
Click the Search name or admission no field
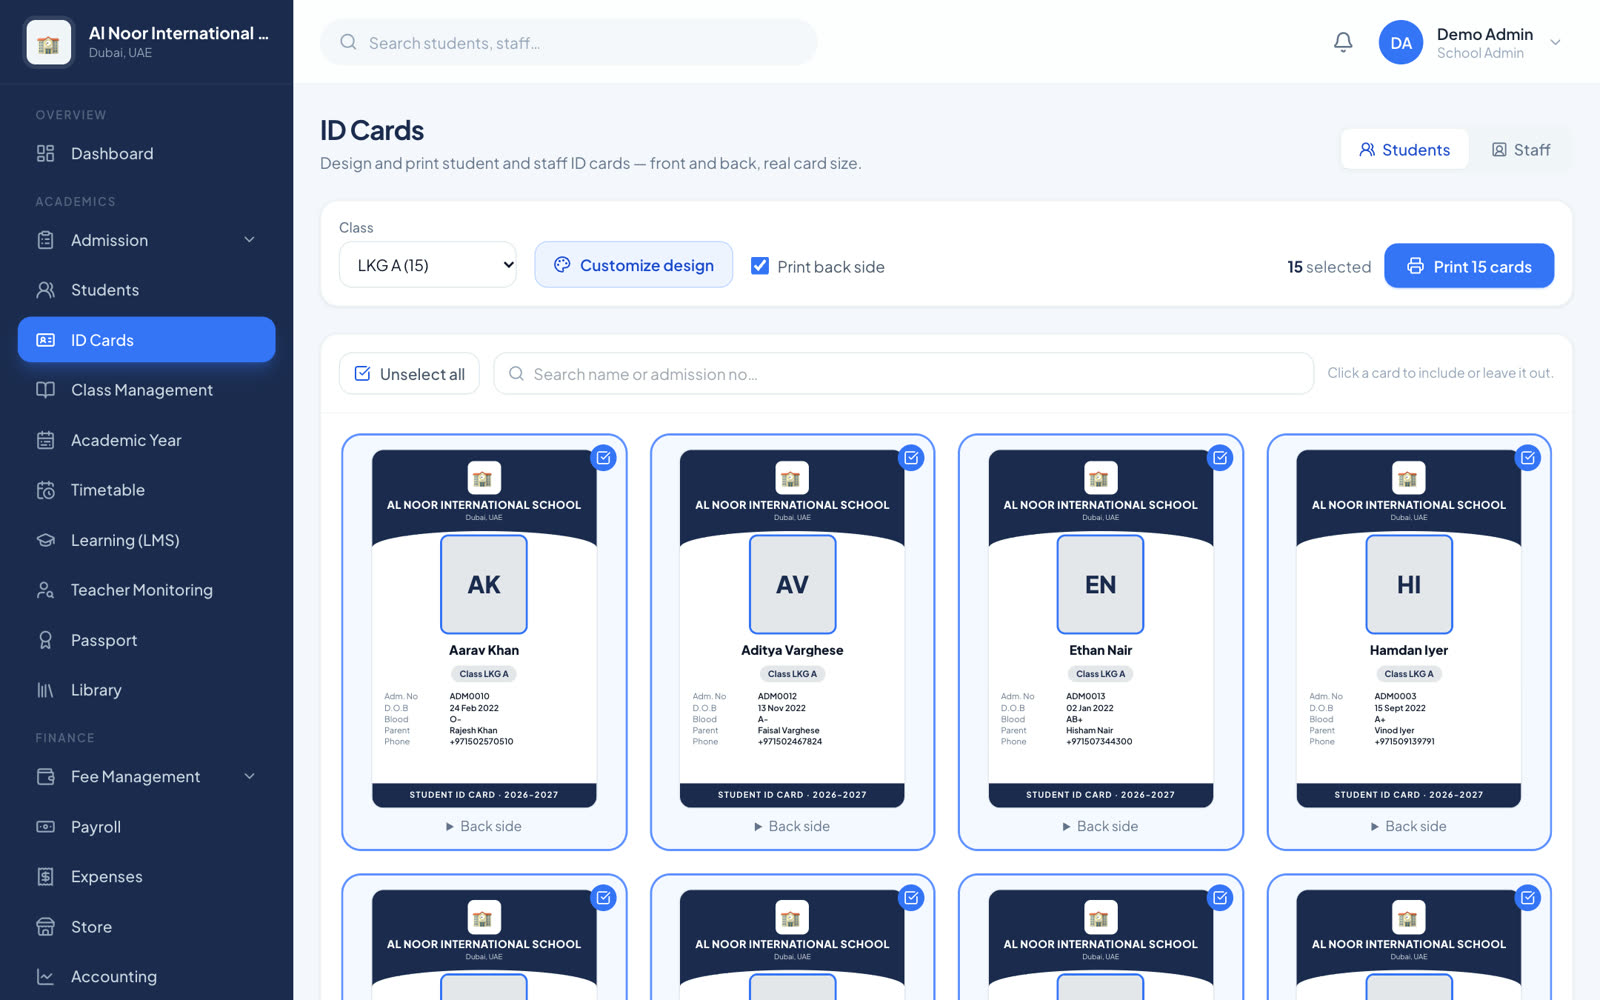904,374
